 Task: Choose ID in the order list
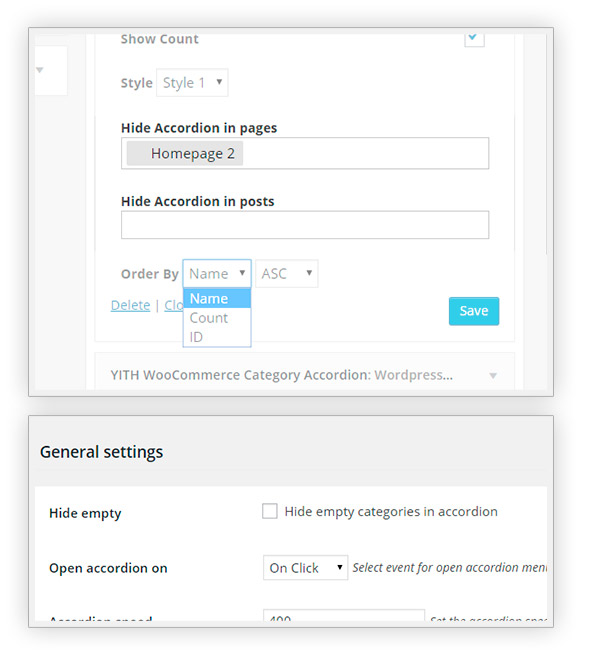point(217,337)
